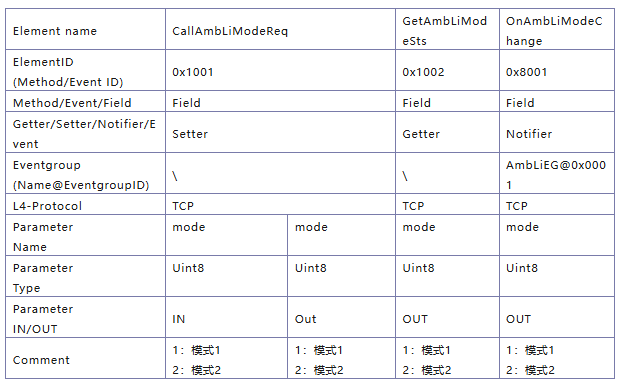Click the Method/Event/Field row label

[x=72, y=103]
